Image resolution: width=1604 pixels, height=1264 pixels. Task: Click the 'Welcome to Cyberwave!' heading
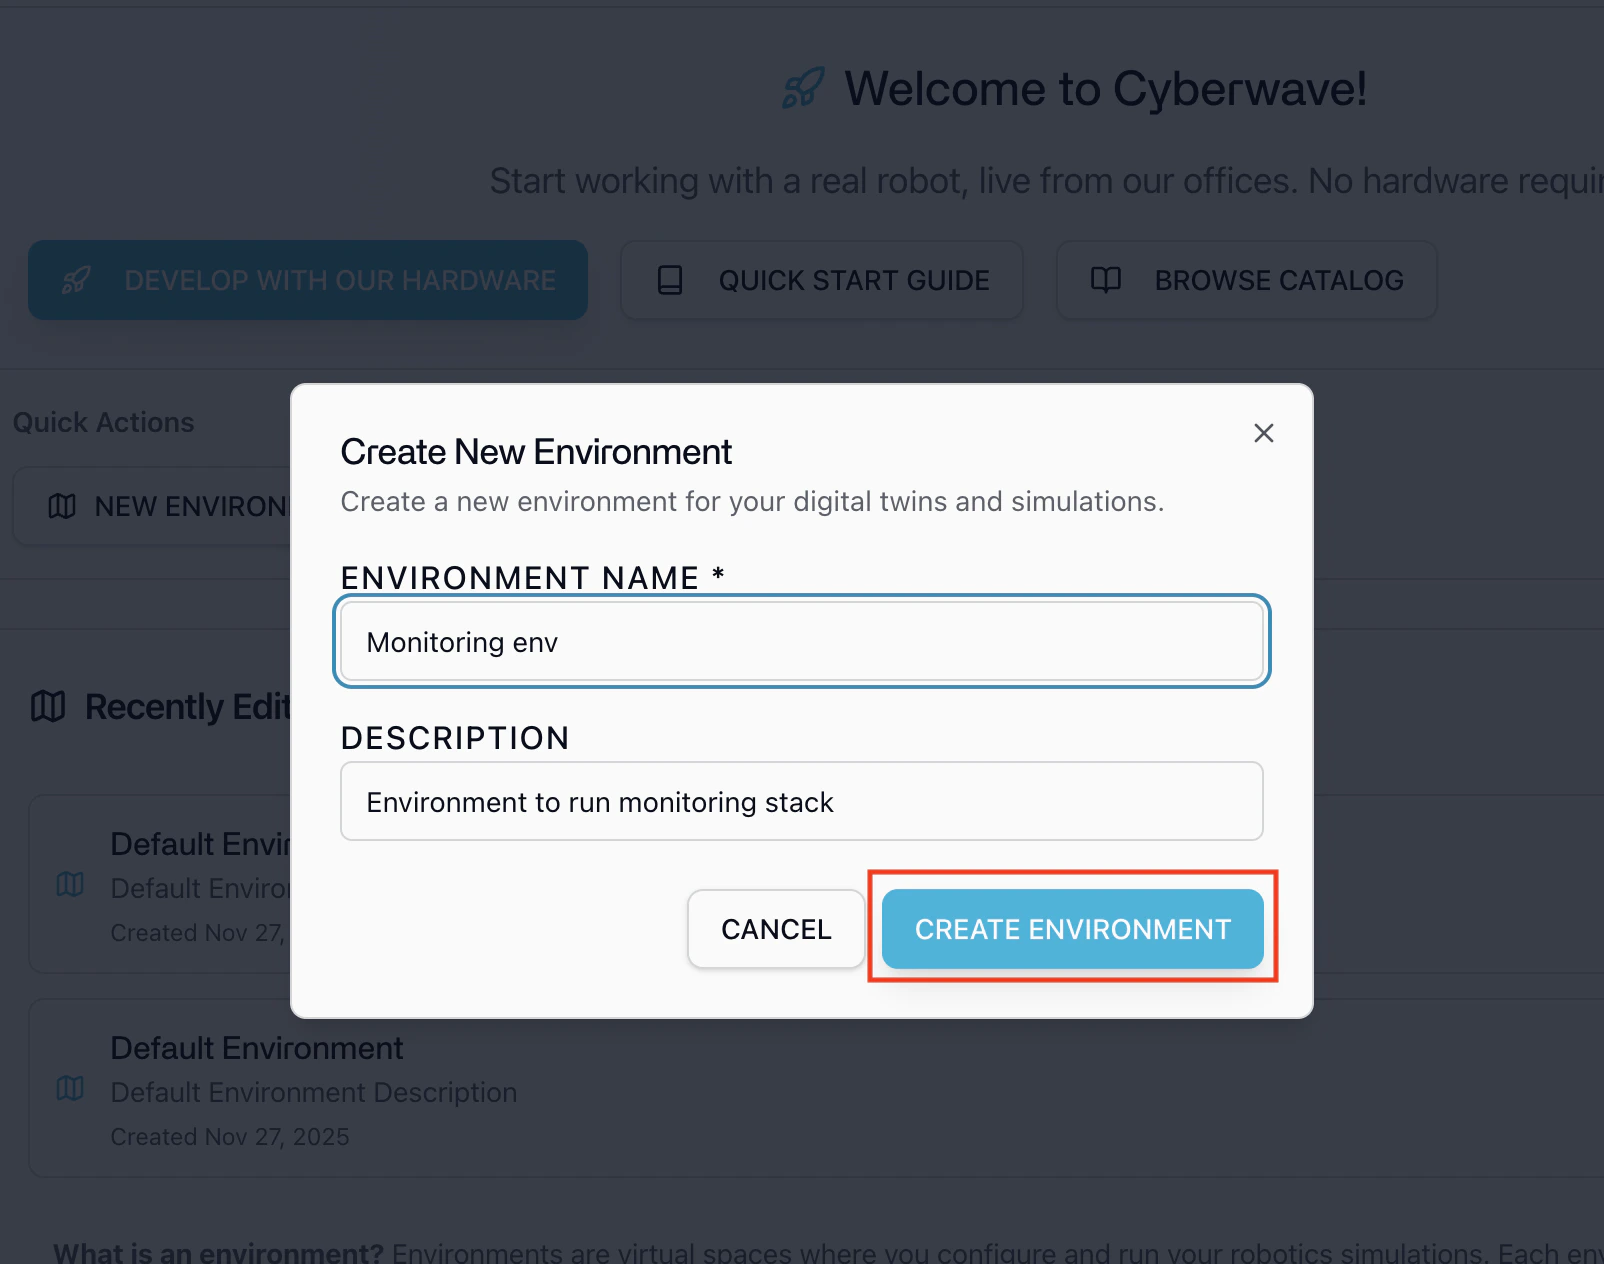tap(1105, 88)
